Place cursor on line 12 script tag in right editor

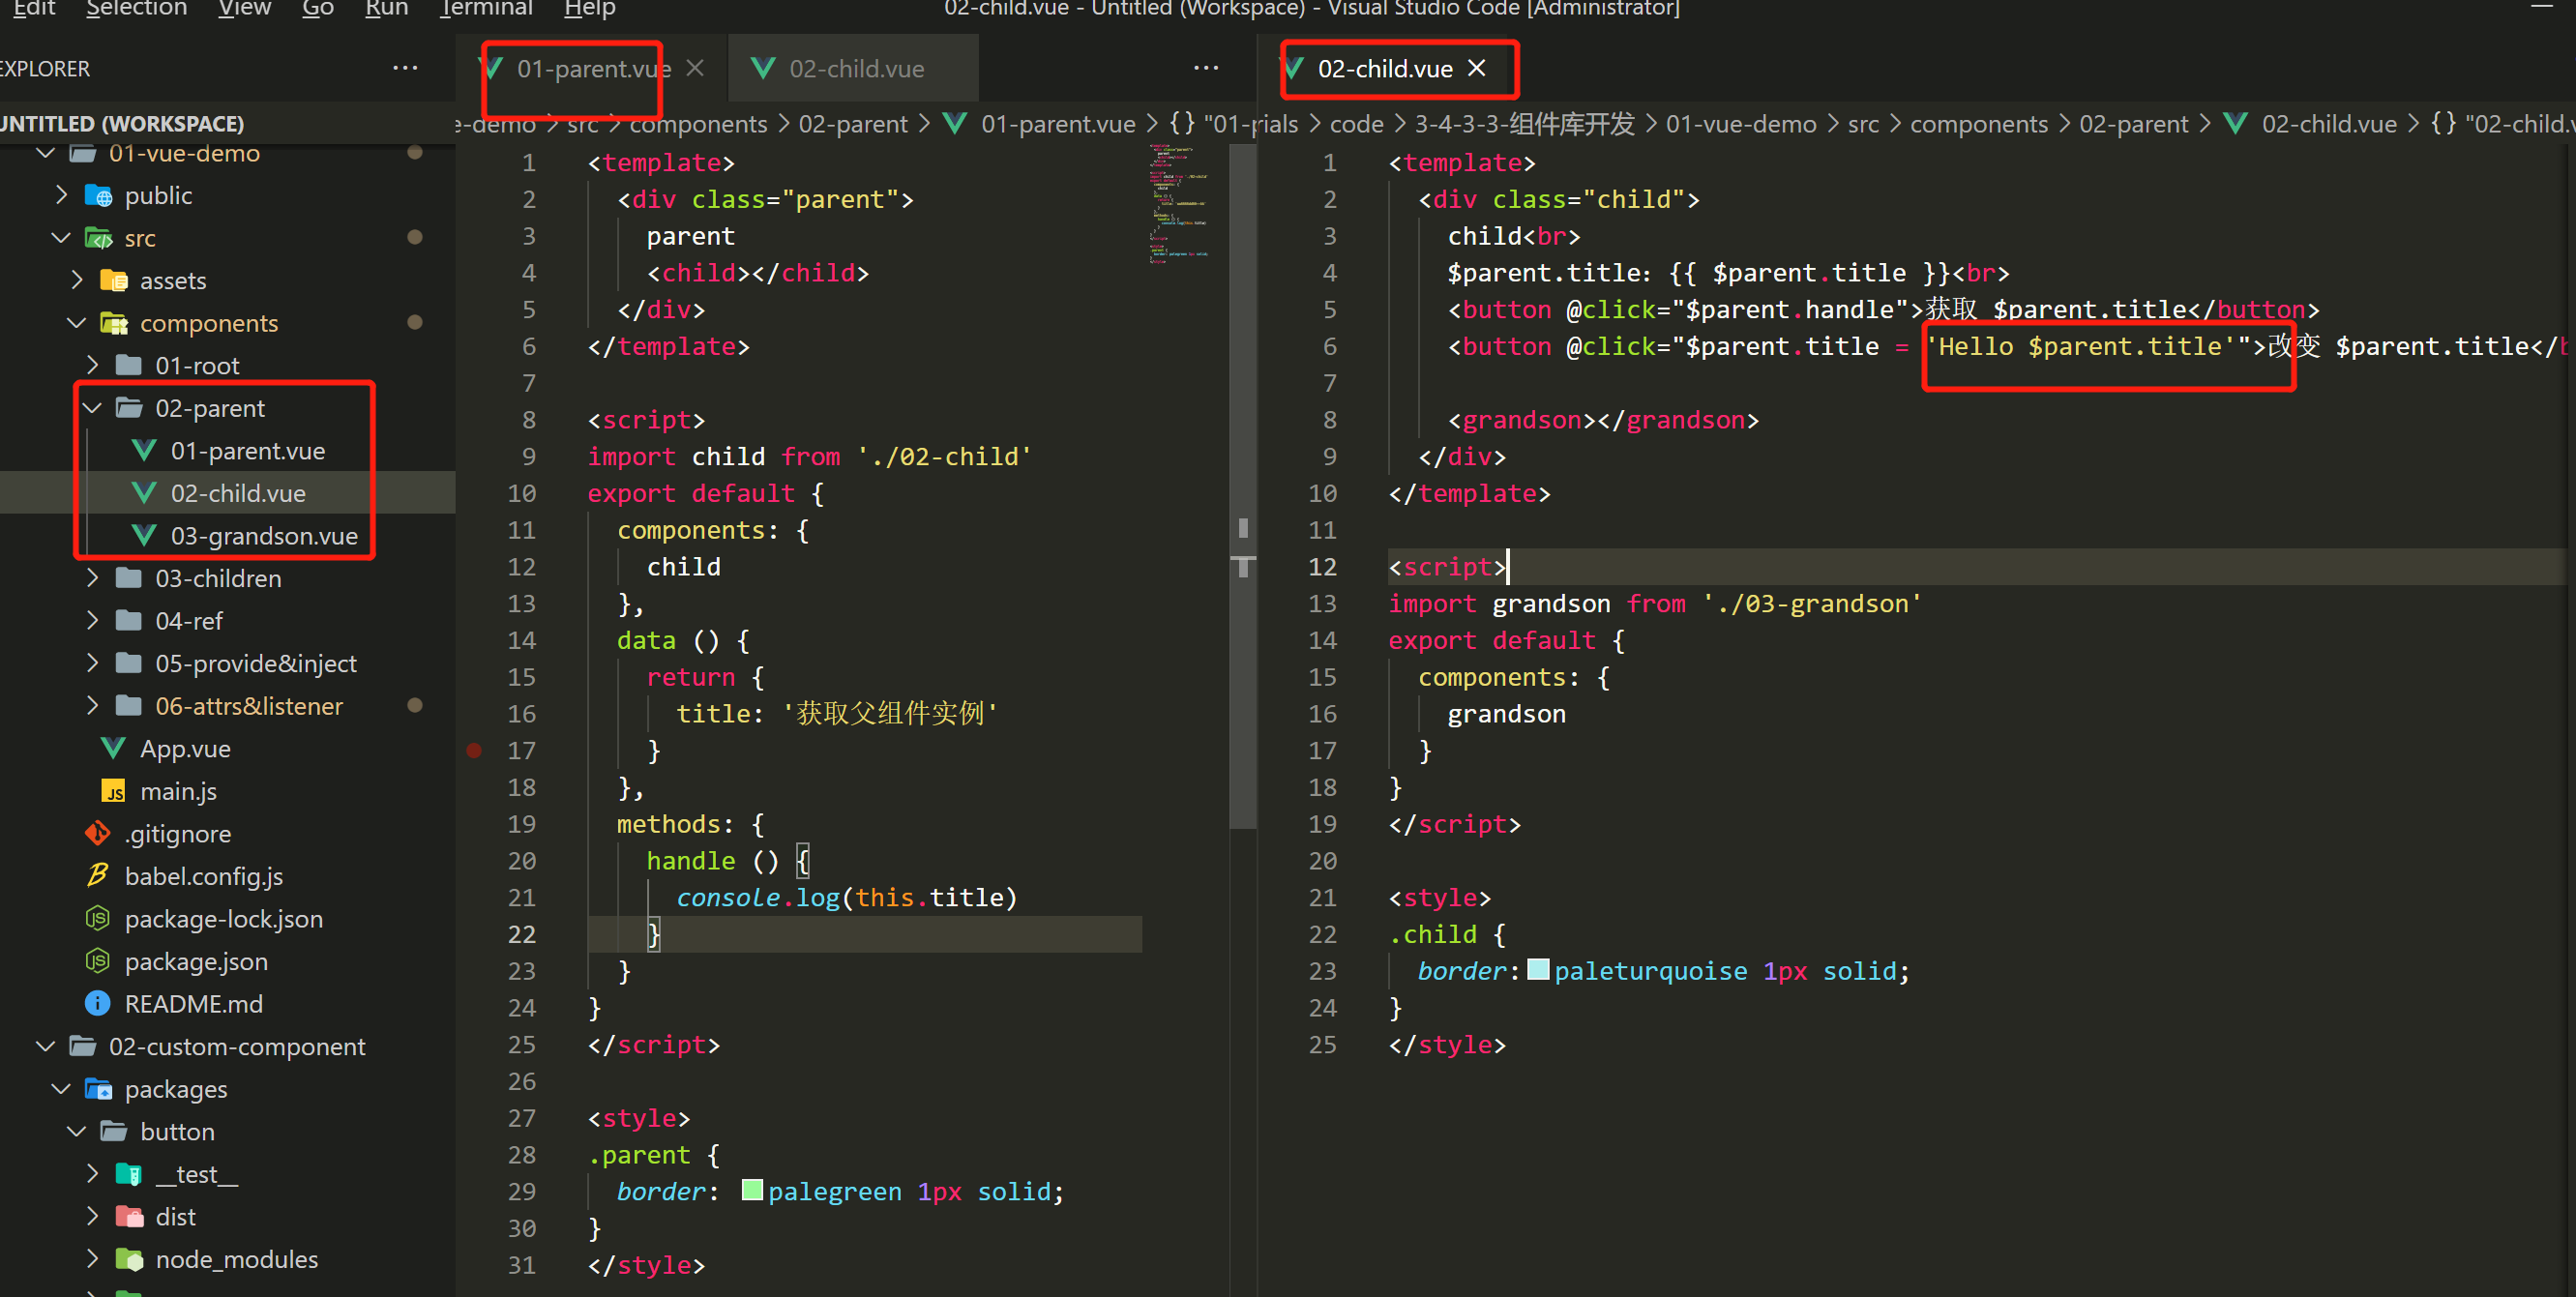point(1446,567)
